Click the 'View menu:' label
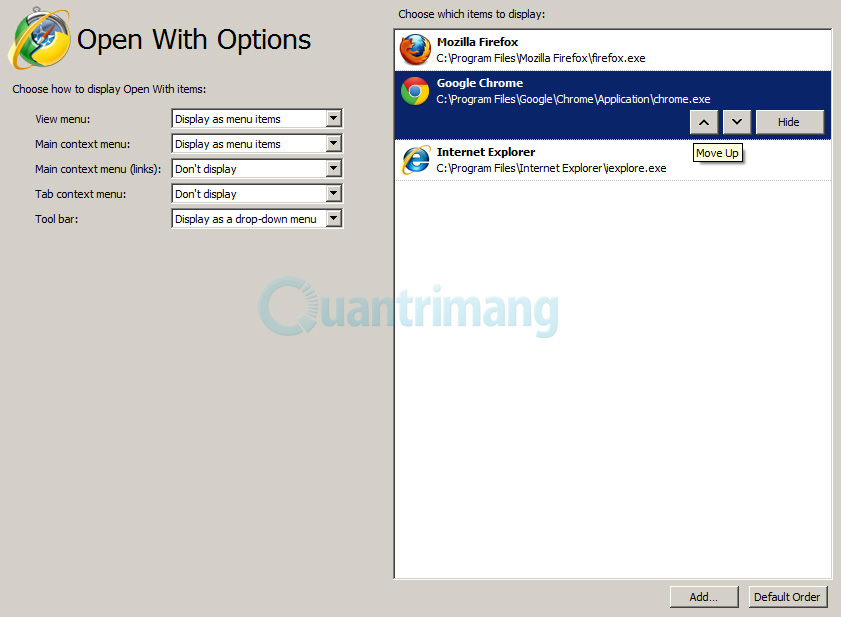This screenshot has width=841, height=617. tap(63, 119)
